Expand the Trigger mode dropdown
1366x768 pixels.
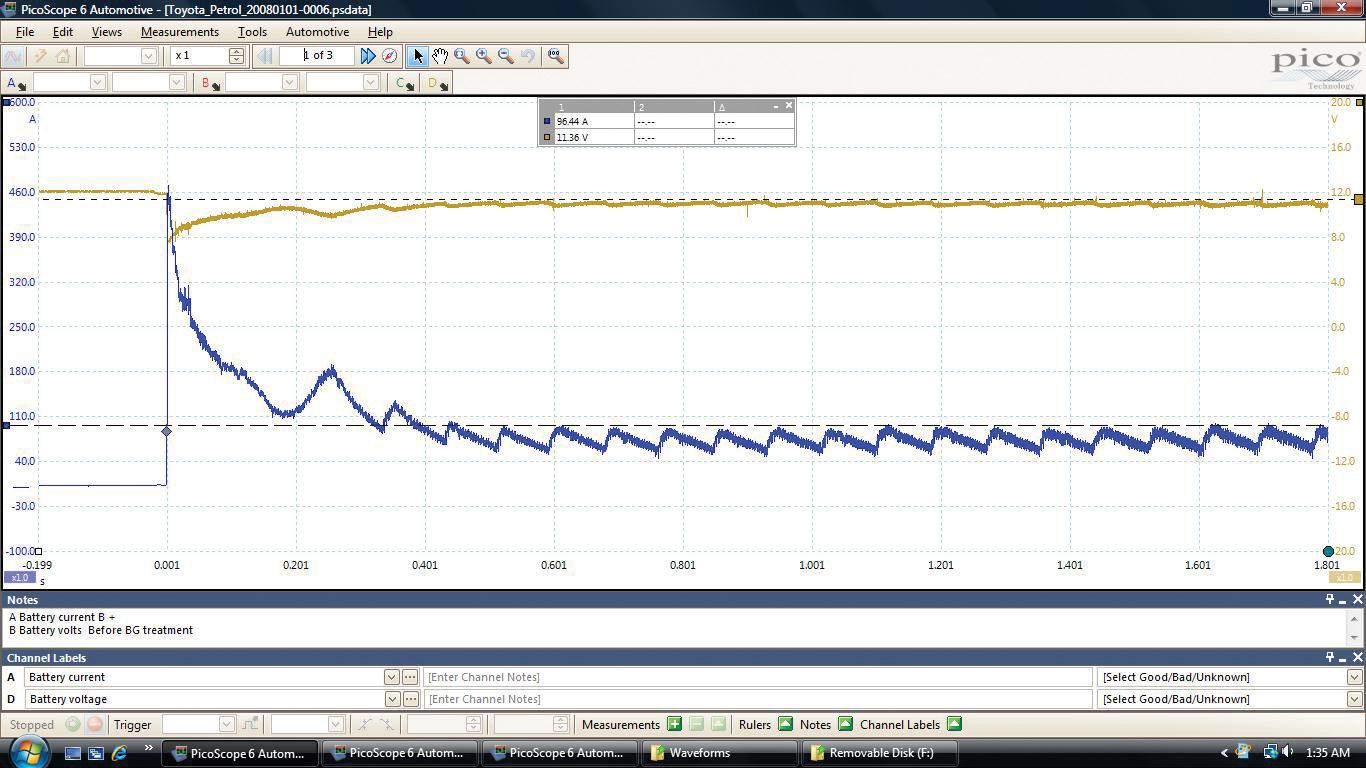(x=226, y=725)
